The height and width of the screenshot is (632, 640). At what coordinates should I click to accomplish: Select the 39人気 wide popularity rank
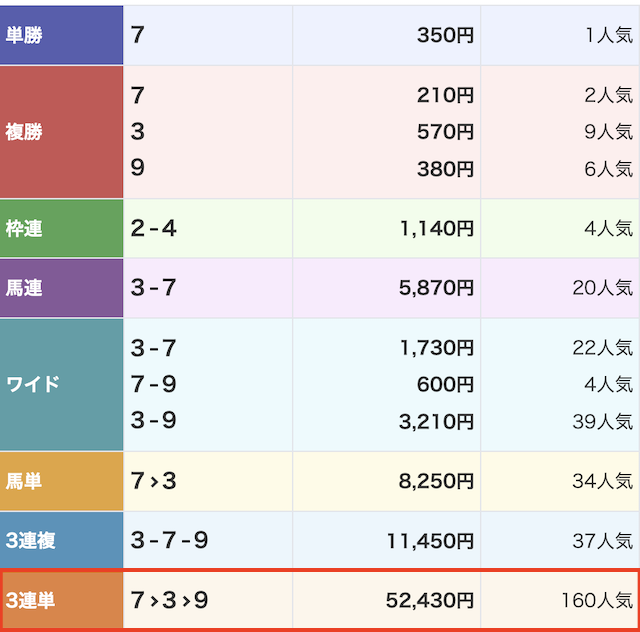pos(602,421)
